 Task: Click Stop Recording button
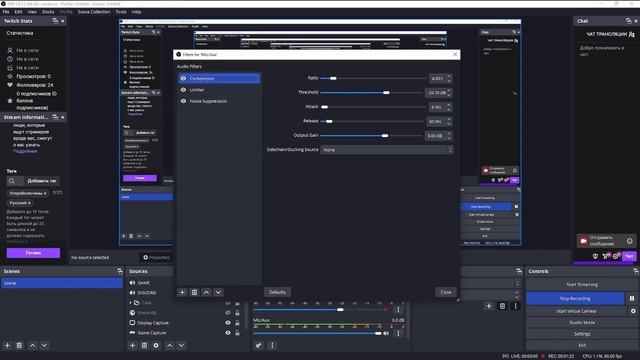[575, 298]
